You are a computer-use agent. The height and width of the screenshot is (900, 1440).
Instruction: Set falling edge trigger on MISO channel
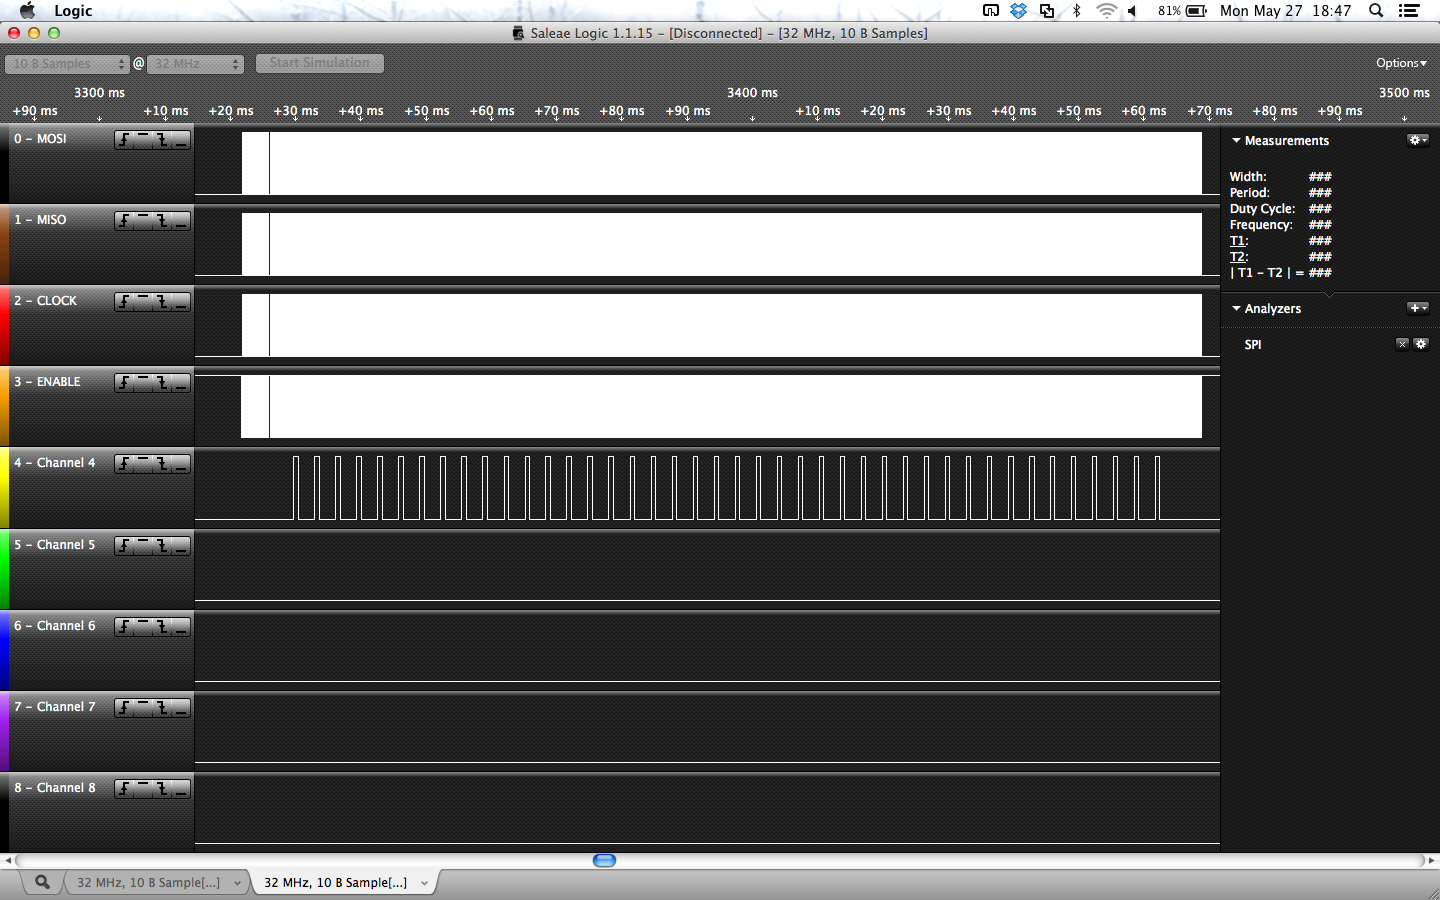(x=162, y=221)
